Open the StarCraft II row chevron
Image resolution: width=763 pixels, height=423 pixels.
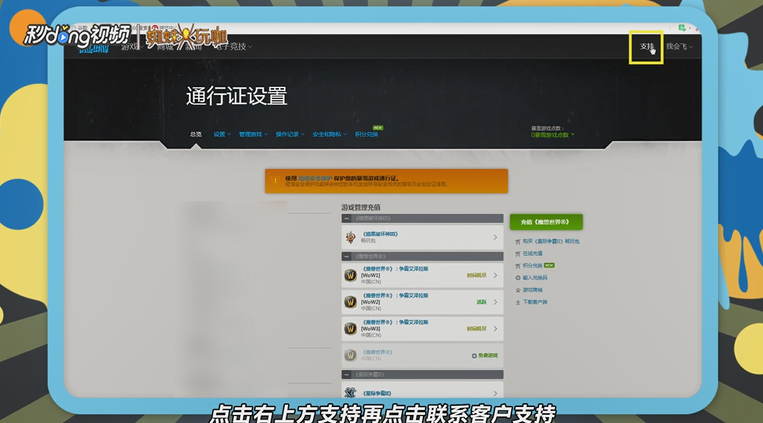[x=495, y=393]
